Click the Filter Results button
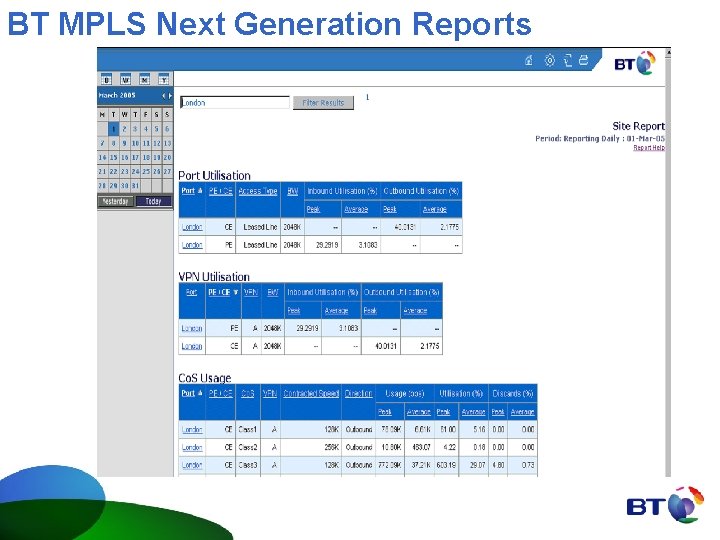The height and width of the screenshot is (540, 720). [x=323, y=103]
